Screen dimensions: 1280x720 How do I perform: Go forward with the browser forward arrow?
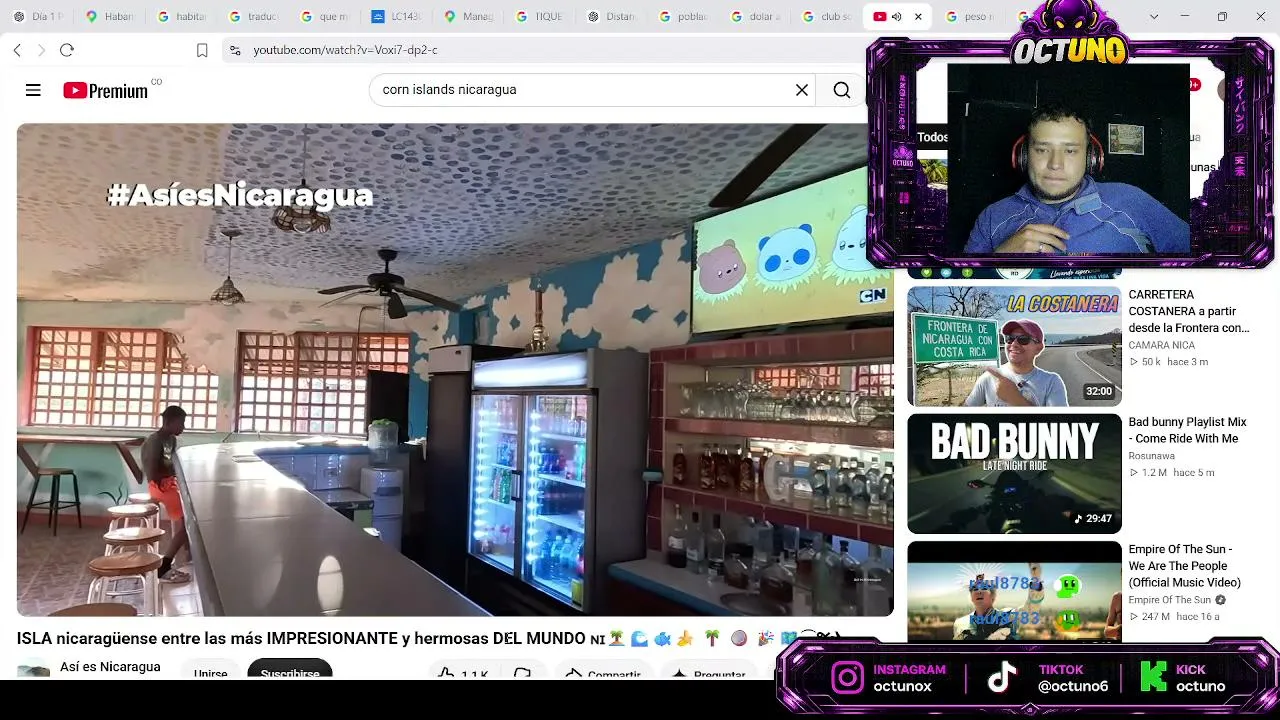point(41,50)
